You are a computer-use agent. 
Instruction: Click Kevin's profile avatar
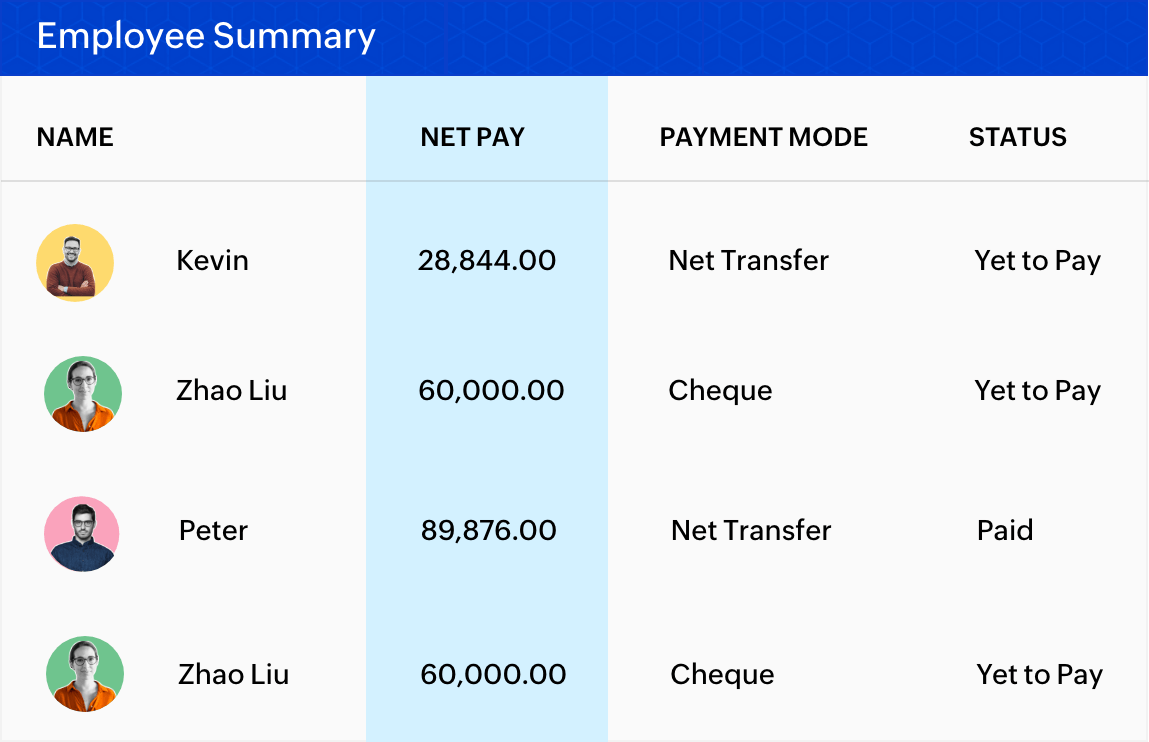coord(75,262)
